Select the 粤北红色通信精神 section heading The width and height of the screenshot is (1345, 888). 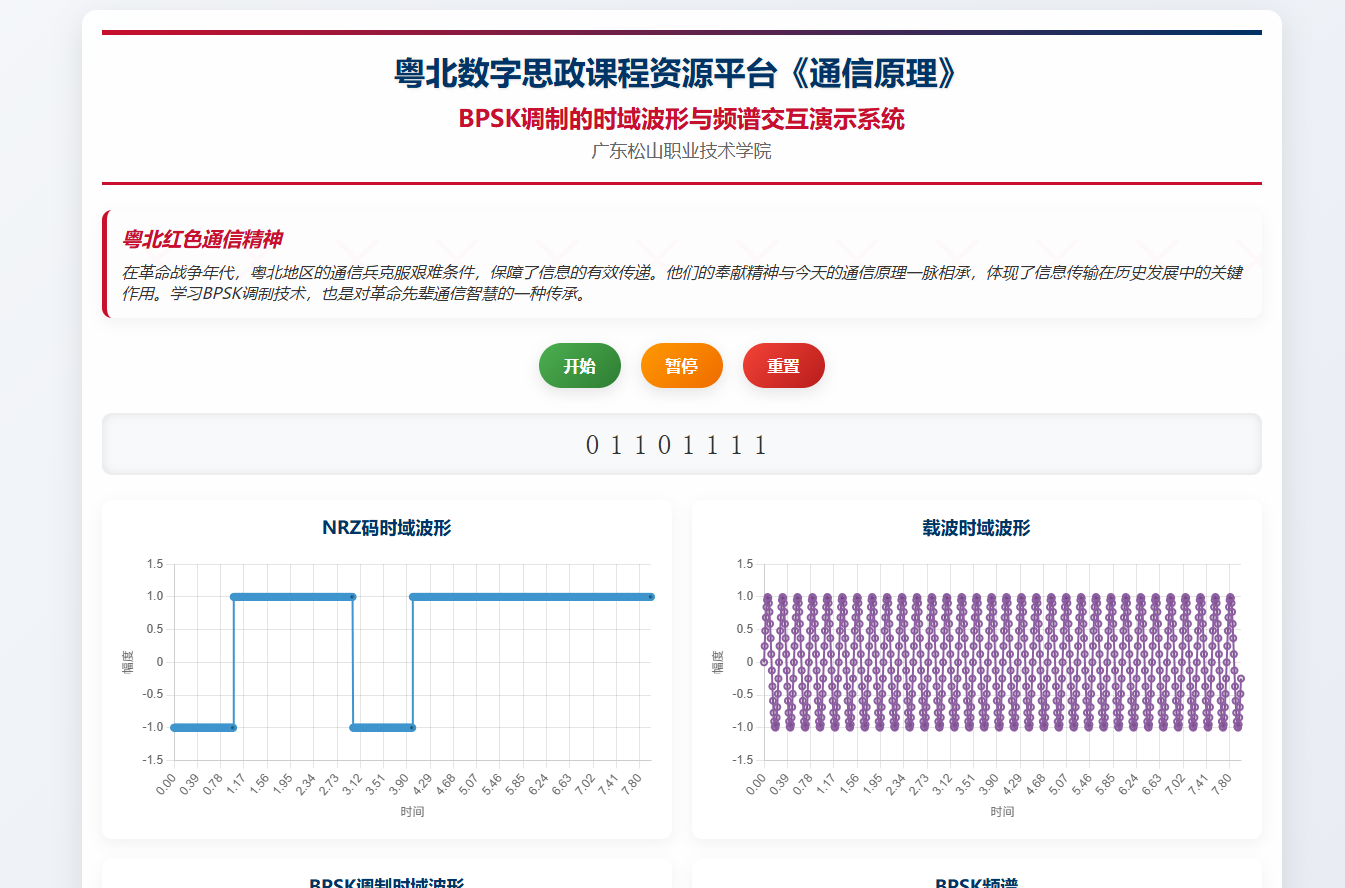(x=202, y=240)
